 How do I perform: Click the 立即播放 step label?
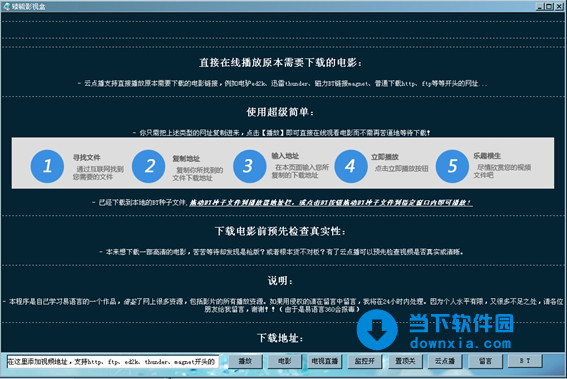coord(385,157)
